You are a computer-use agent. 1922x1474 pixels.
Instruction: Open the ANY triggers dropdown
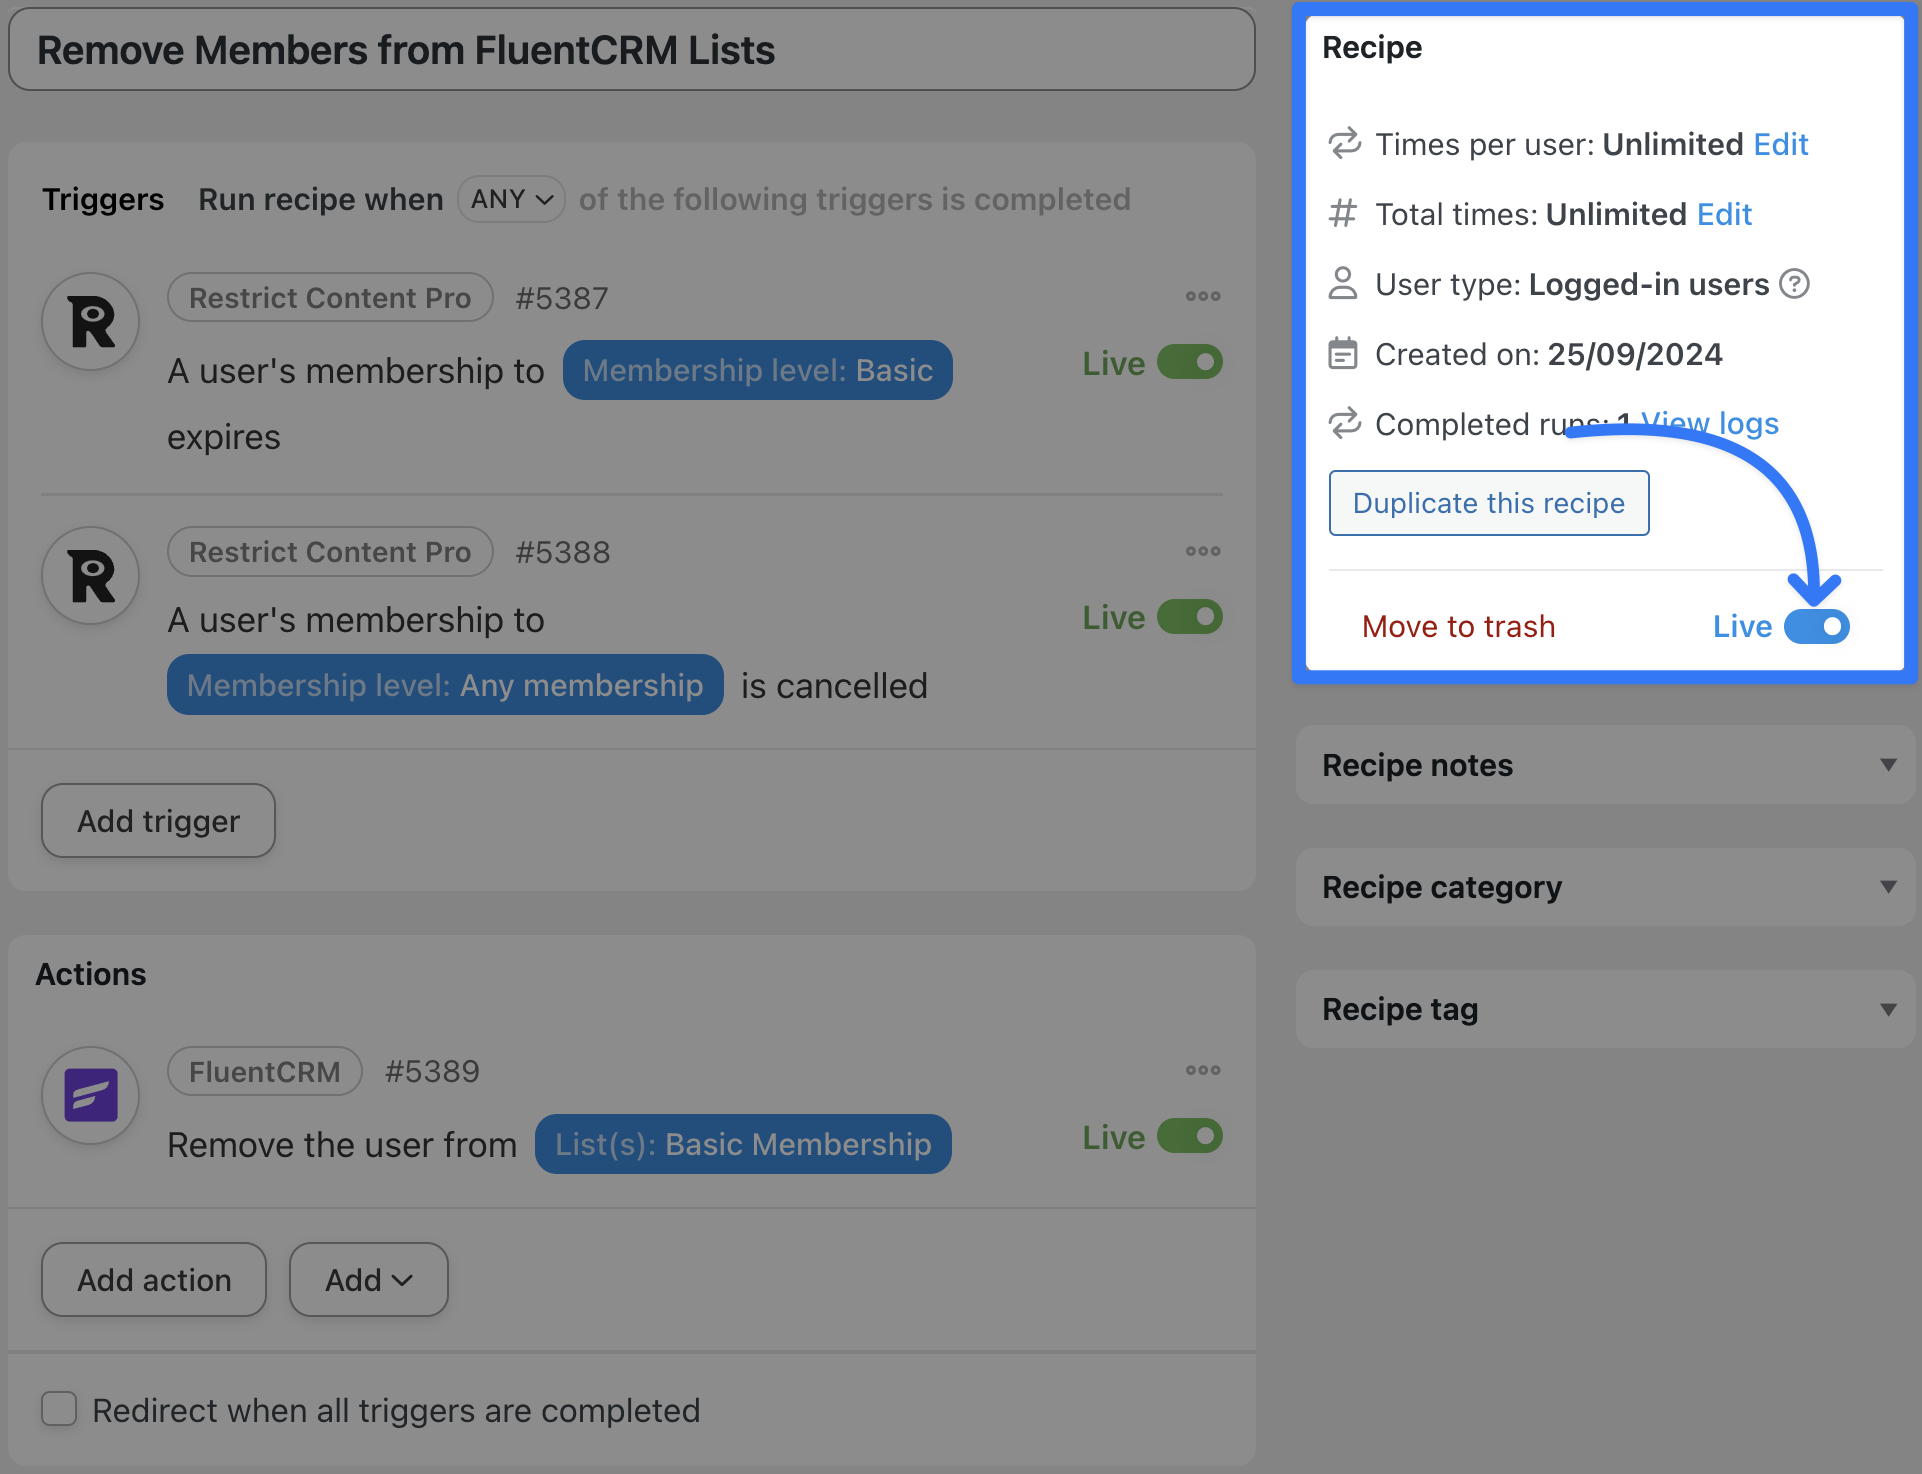pyautogui.click(x=511, y=199)
